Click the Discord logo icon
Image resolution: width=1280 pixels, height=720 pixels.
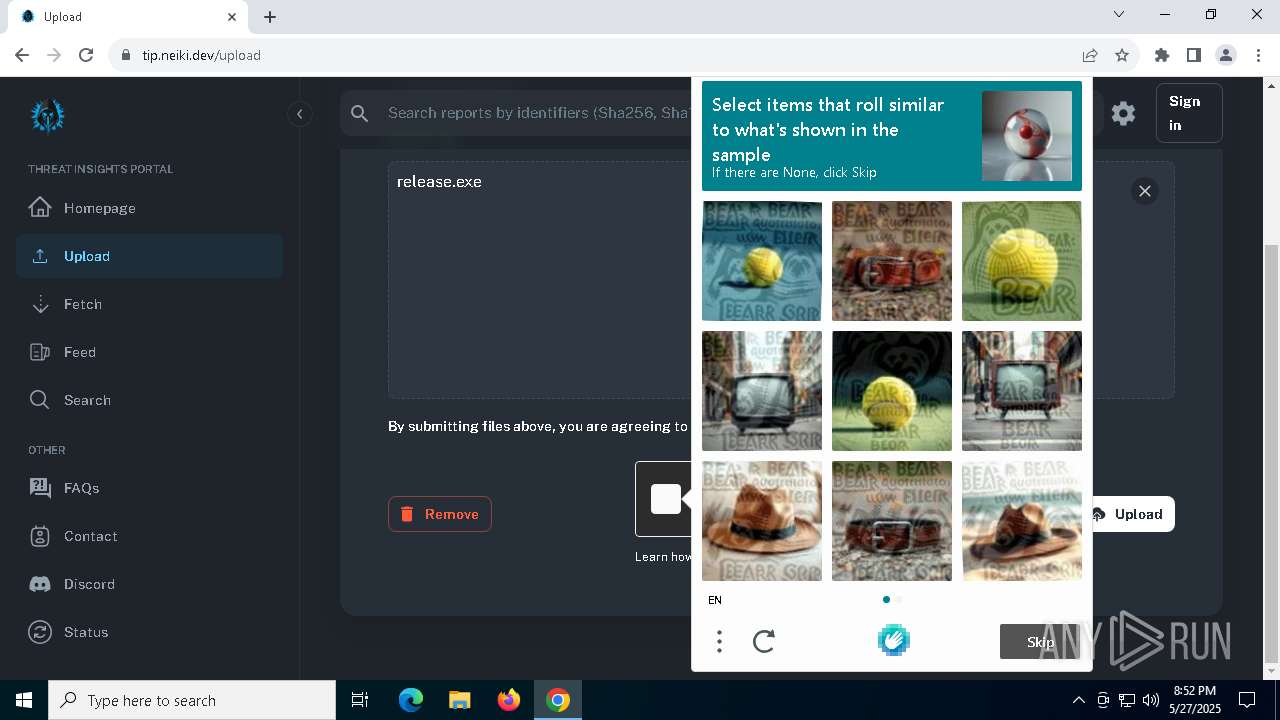(40, 584)
